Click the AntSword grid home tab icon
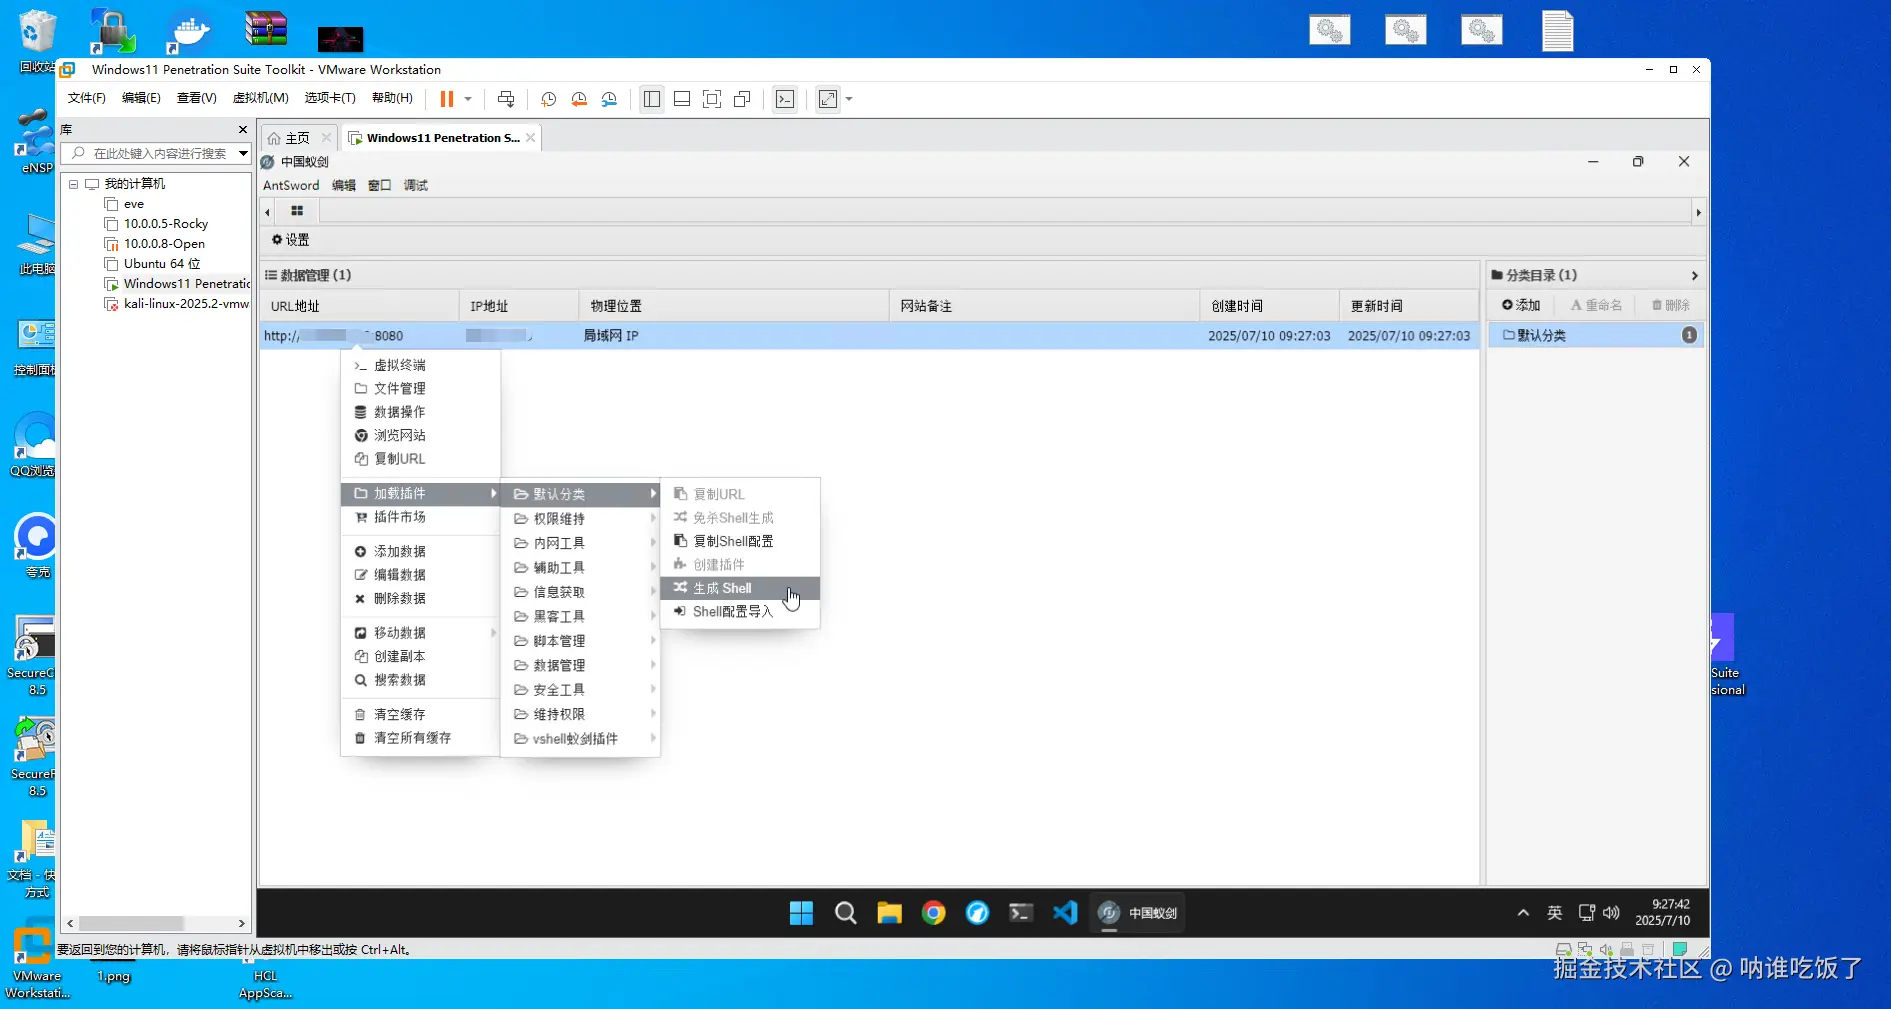 297,211
